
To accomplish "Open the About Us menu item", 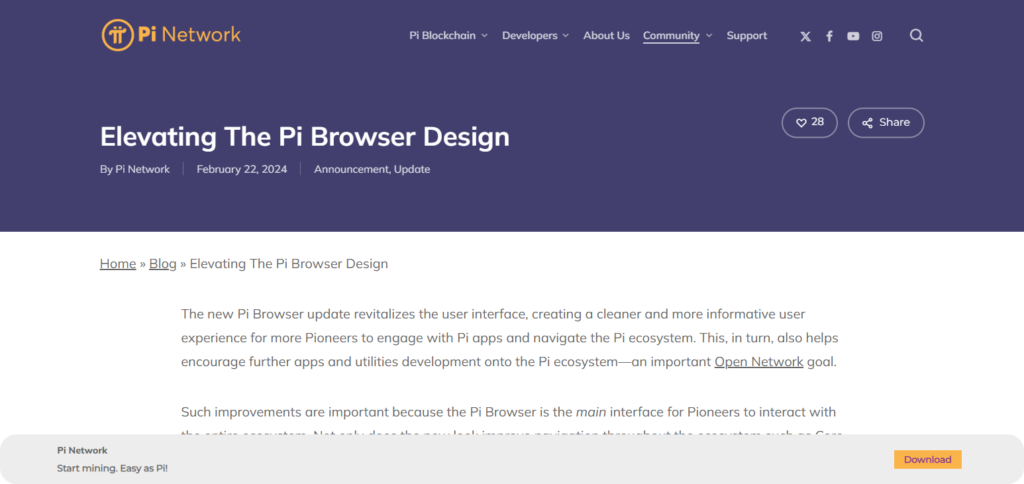I will pos(606,35).
